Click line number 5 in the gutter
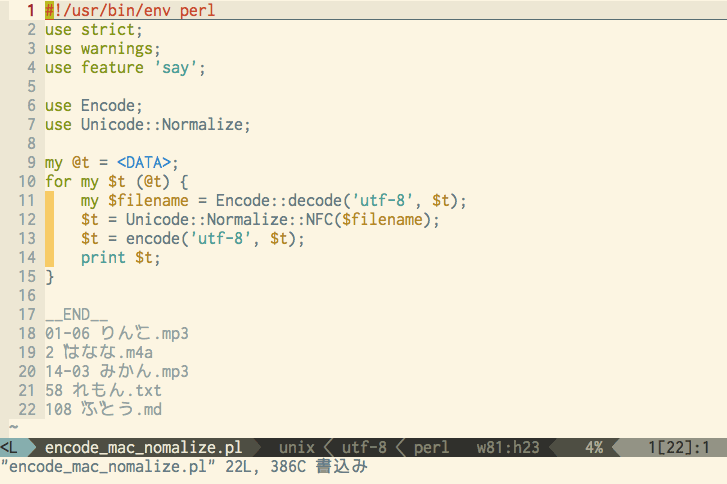 pyautogui.click(x=31, y=87)
